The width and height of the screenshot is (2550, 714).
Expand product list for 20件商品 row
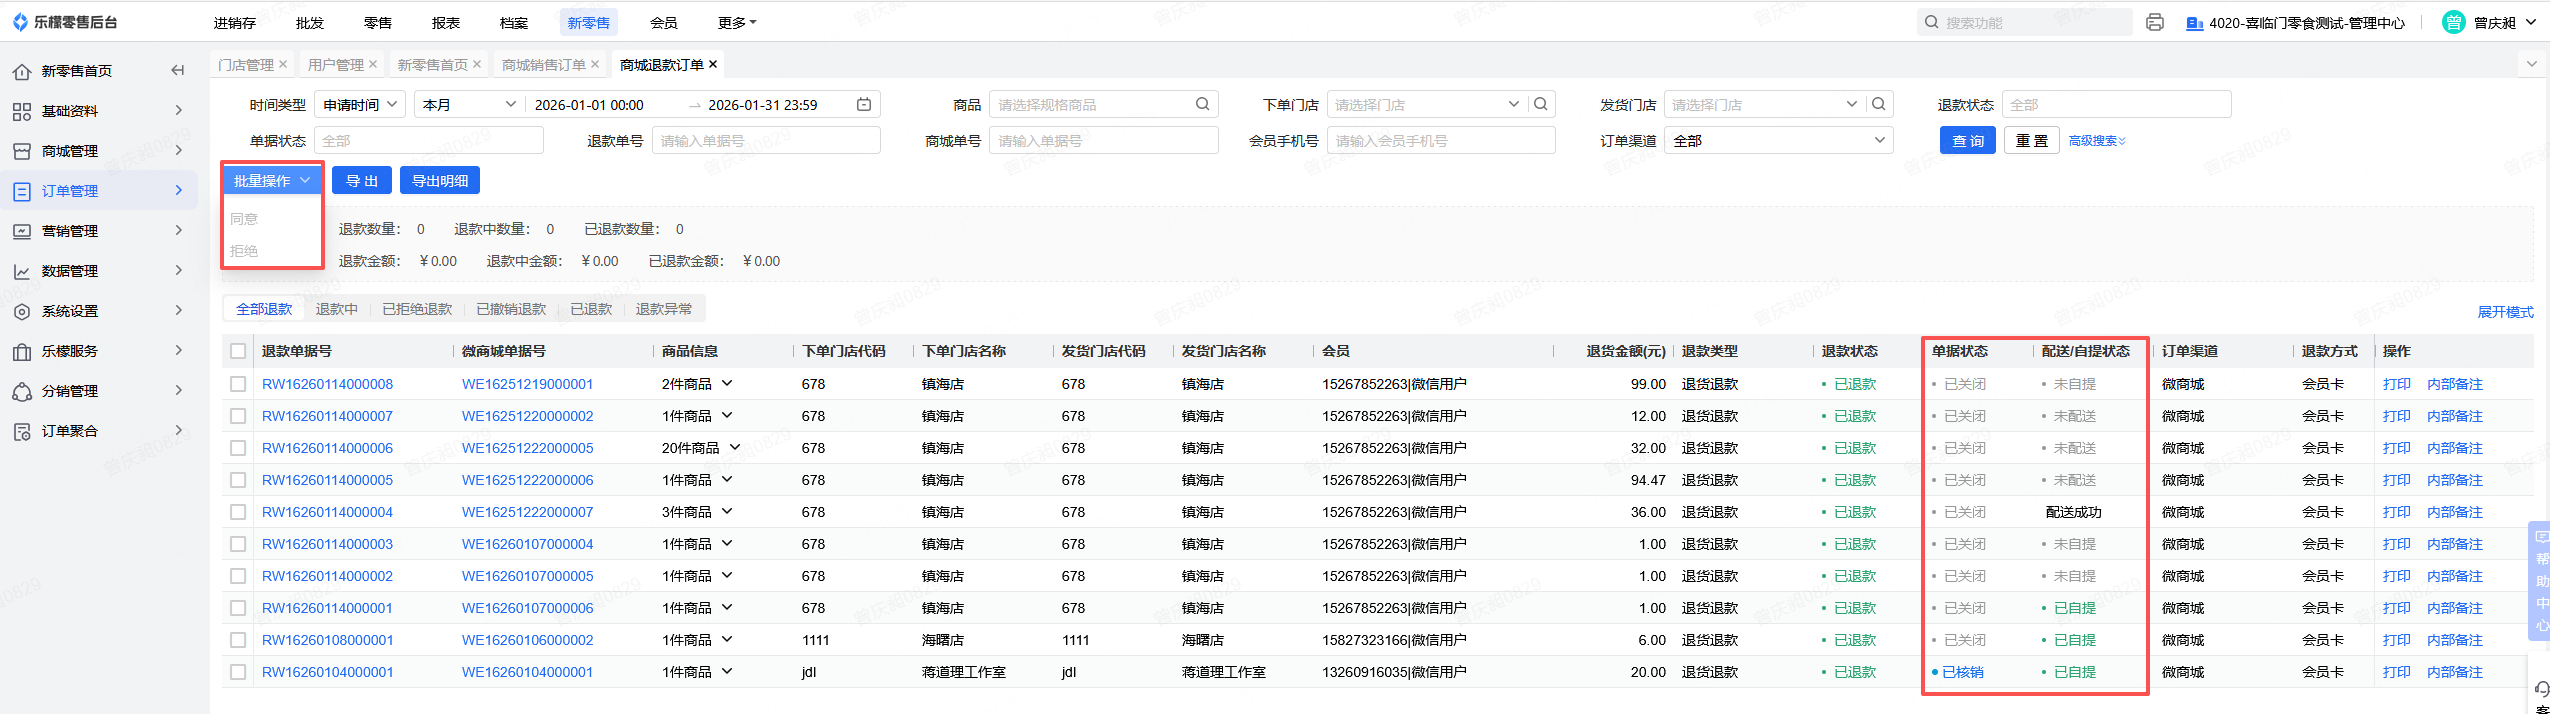click(735, 447)
